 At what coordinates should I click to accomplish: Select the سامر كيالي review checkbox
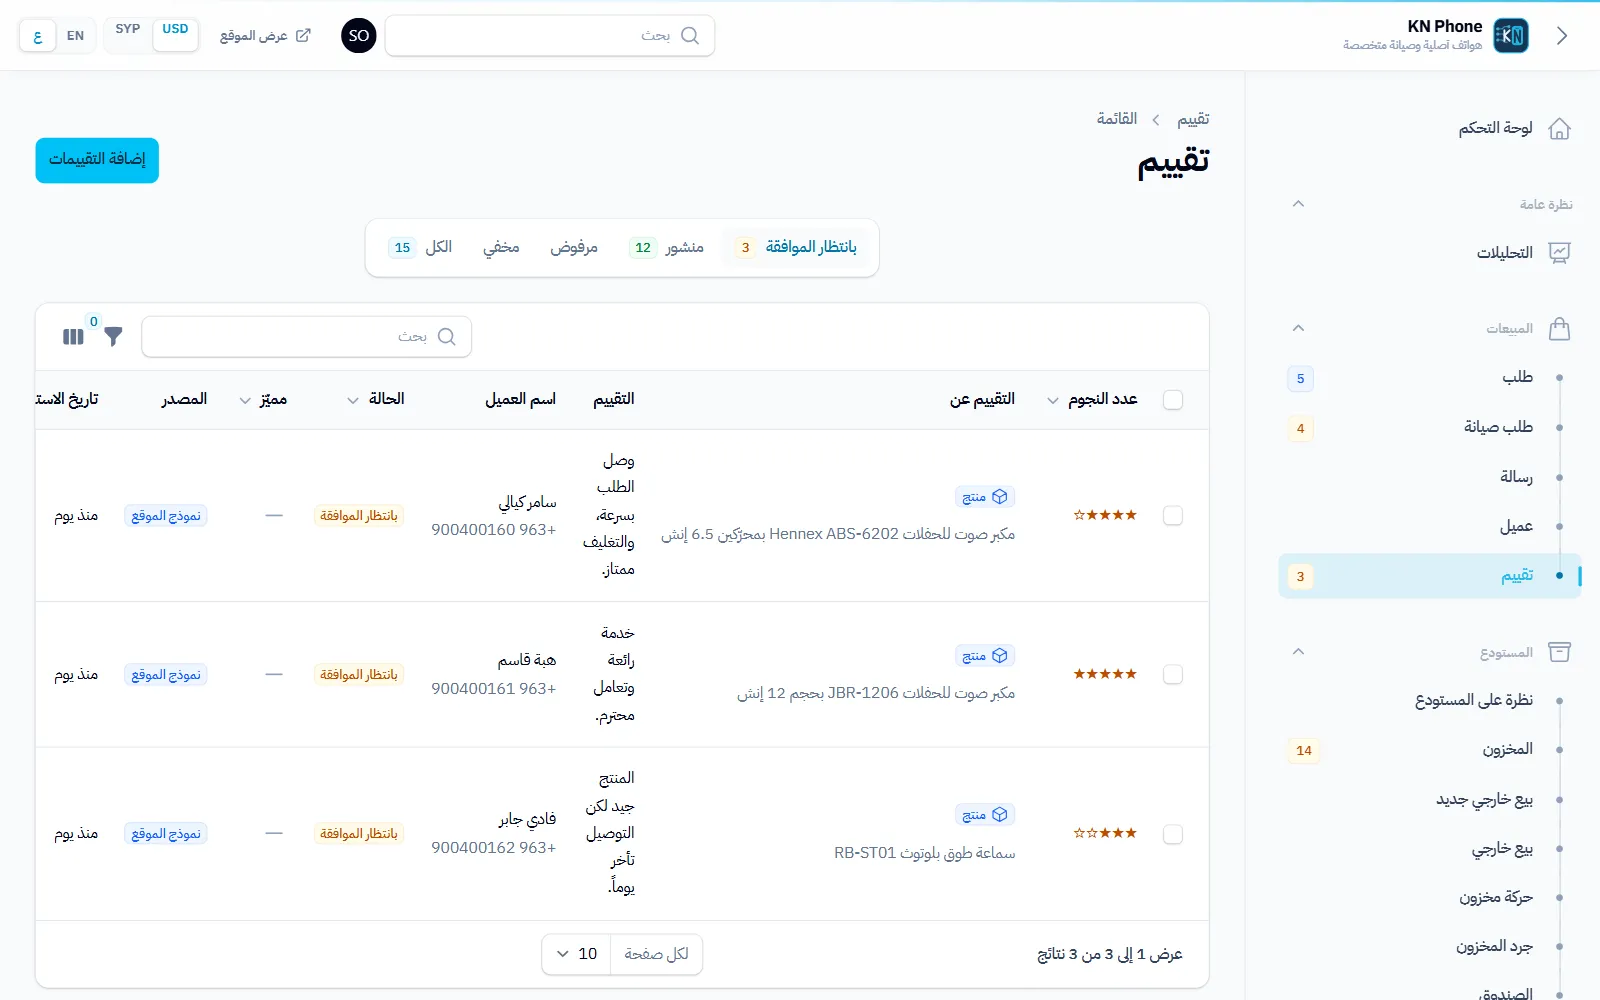pyautogui.click(x=1173, y=516)
